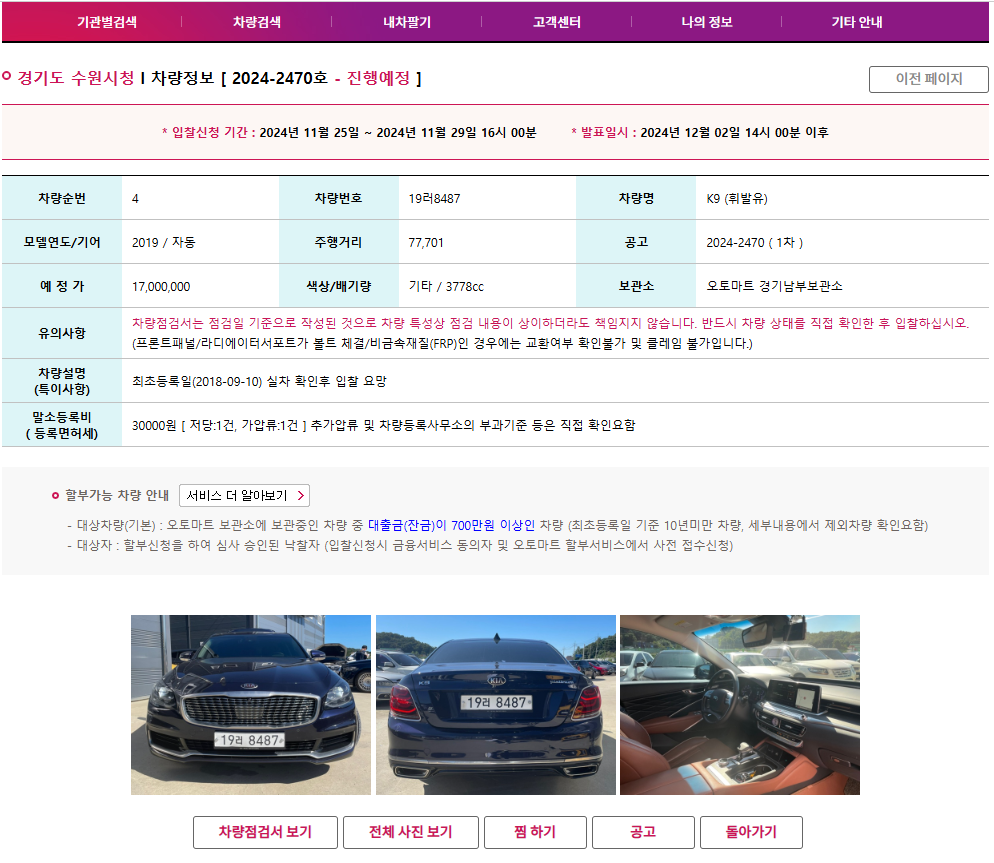Open the 기타 안내 menu
The image size is (994, 863).
point(857,22)
